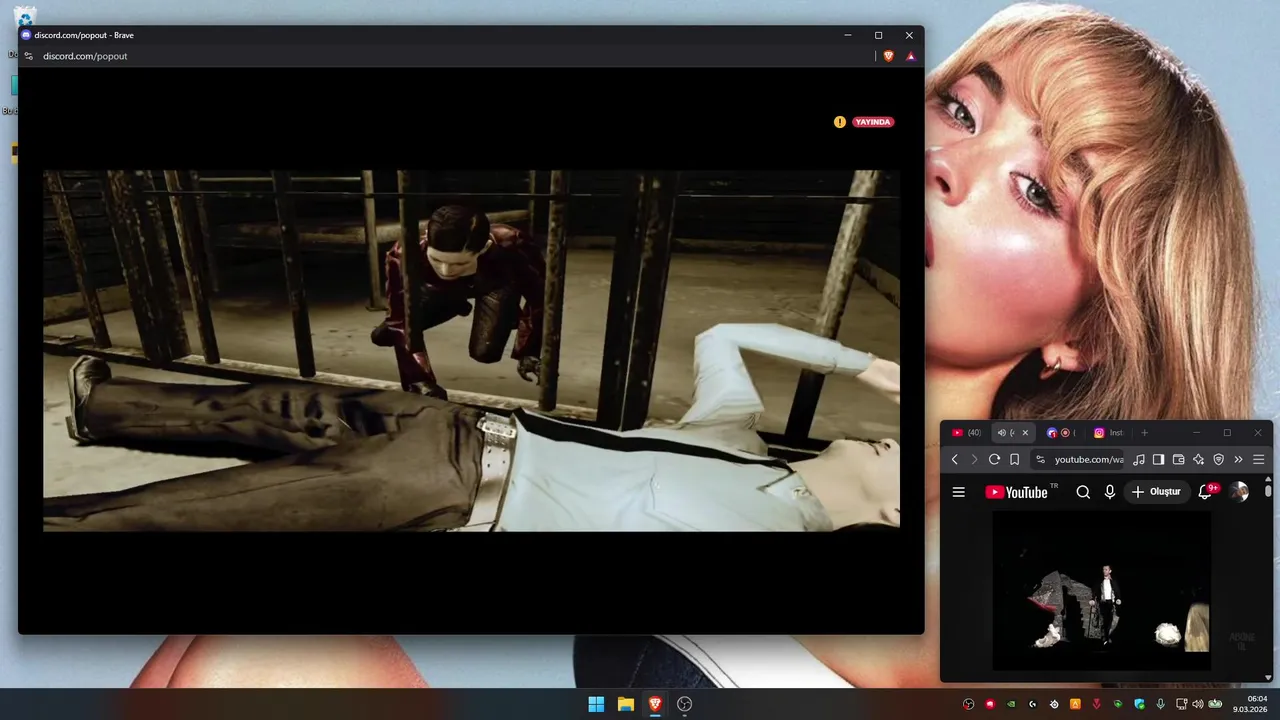Open File Explorer from the taskbar
Viewport: 1280px width, 720px height.
tap(626, 704)
